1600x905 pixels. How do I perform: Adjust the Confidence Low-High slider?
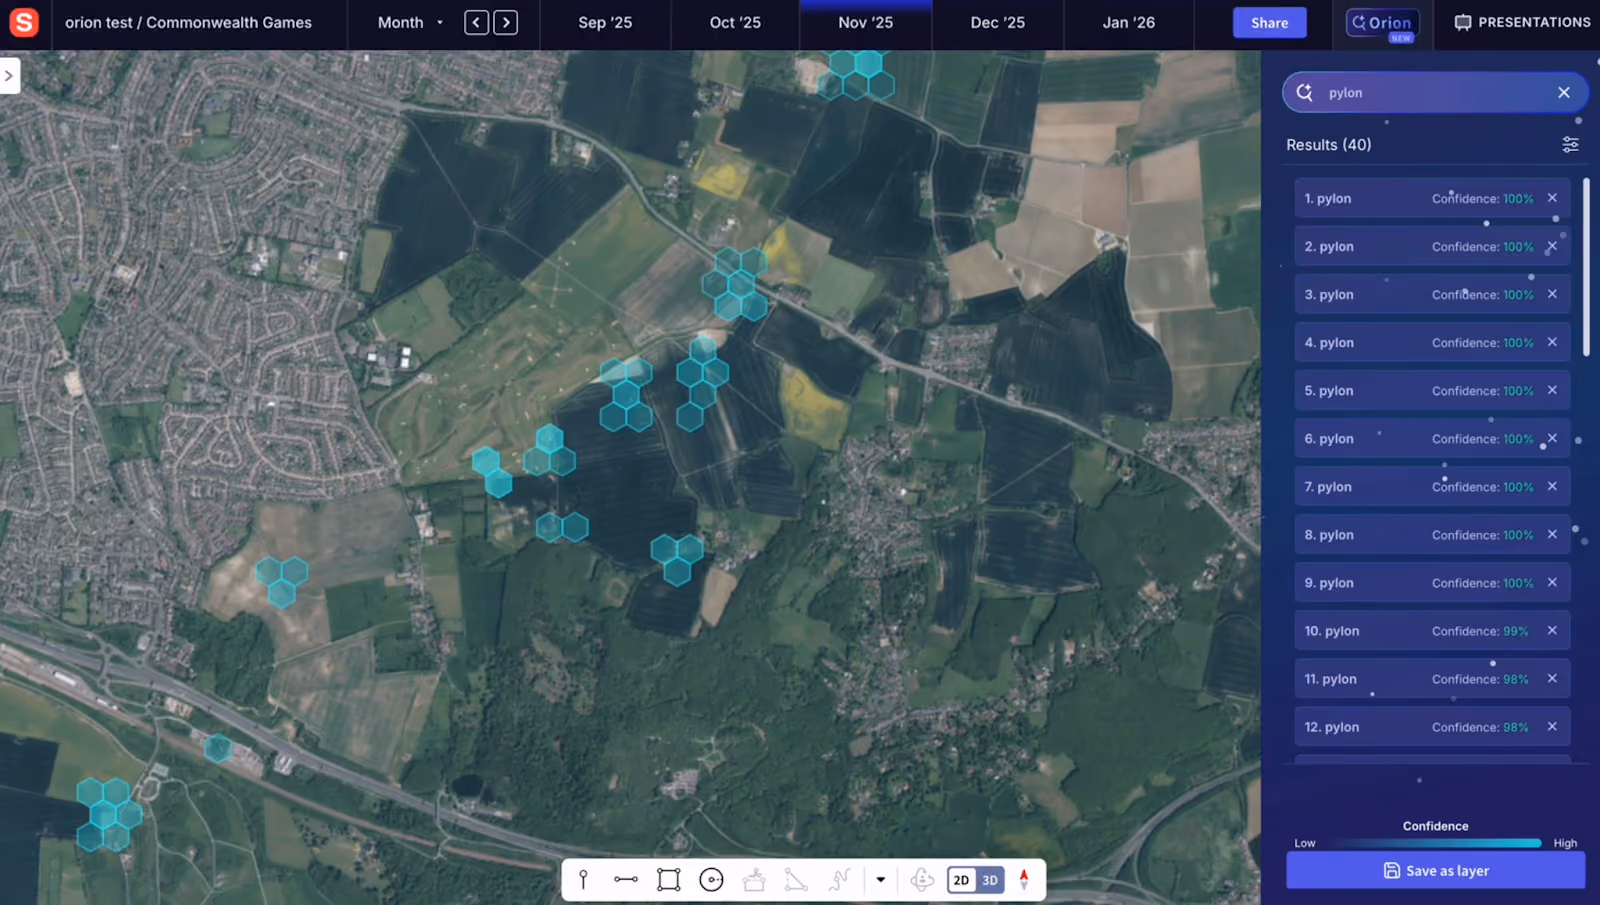[x=1436, y=843]
